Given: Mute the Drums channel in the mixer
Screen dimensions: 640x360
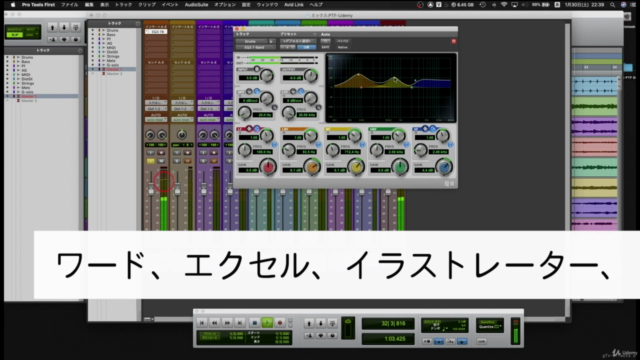Looking at the screenshot, I should pyautogui.click(x=161, y=161).
